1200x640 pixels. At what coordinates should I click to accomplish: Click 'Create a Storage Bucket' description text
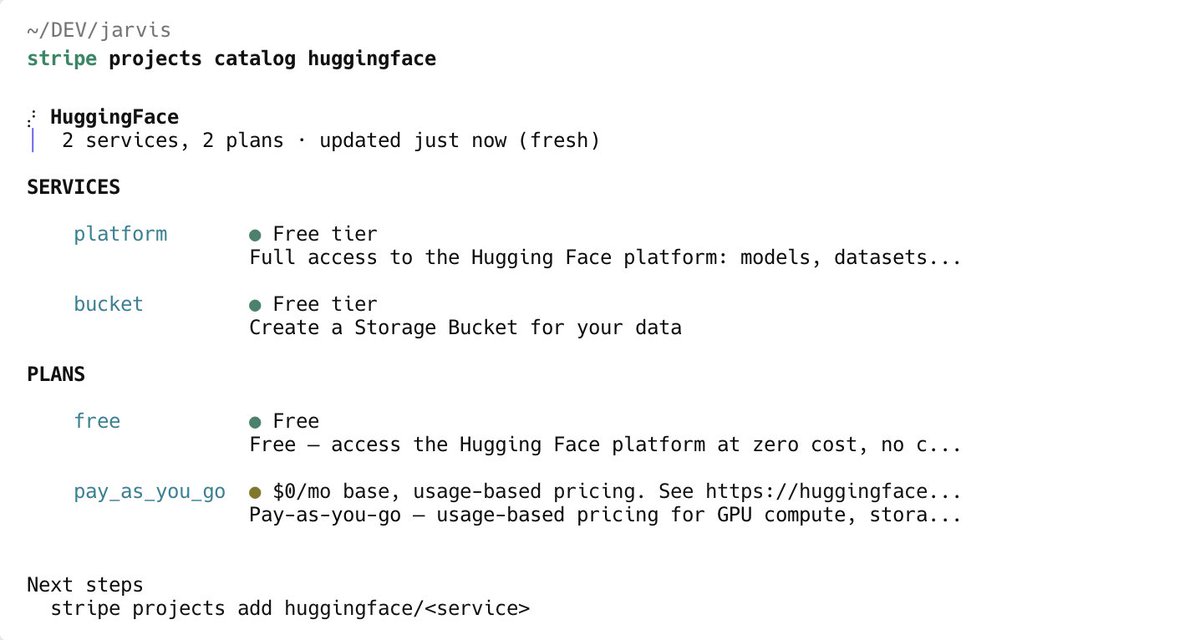(x=465, y=327)
